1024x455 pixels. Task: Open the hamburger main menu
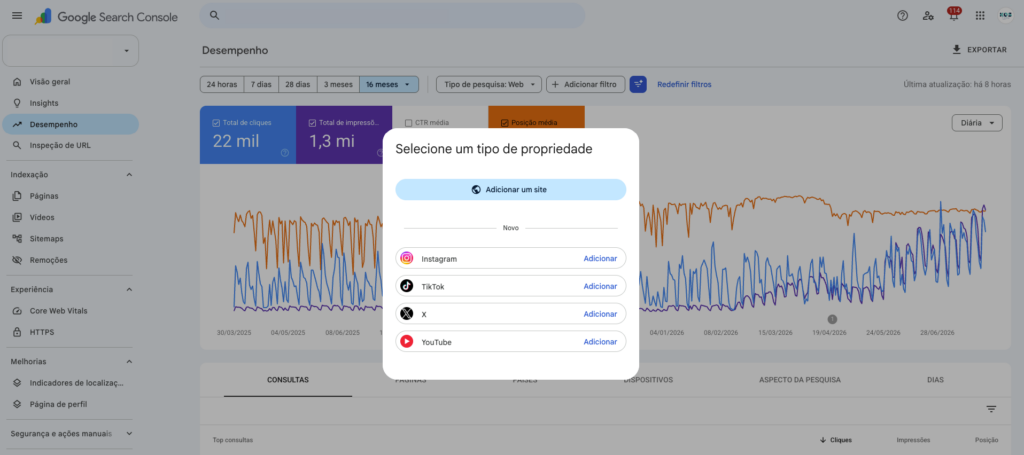coord(17,16)
